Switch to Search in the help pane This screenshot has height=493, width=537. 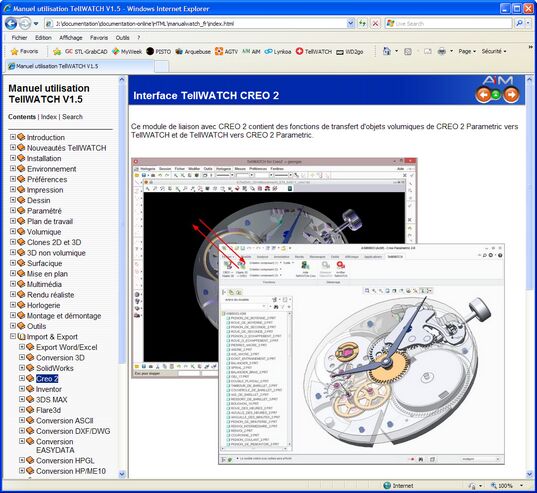[x=72, y=117]
